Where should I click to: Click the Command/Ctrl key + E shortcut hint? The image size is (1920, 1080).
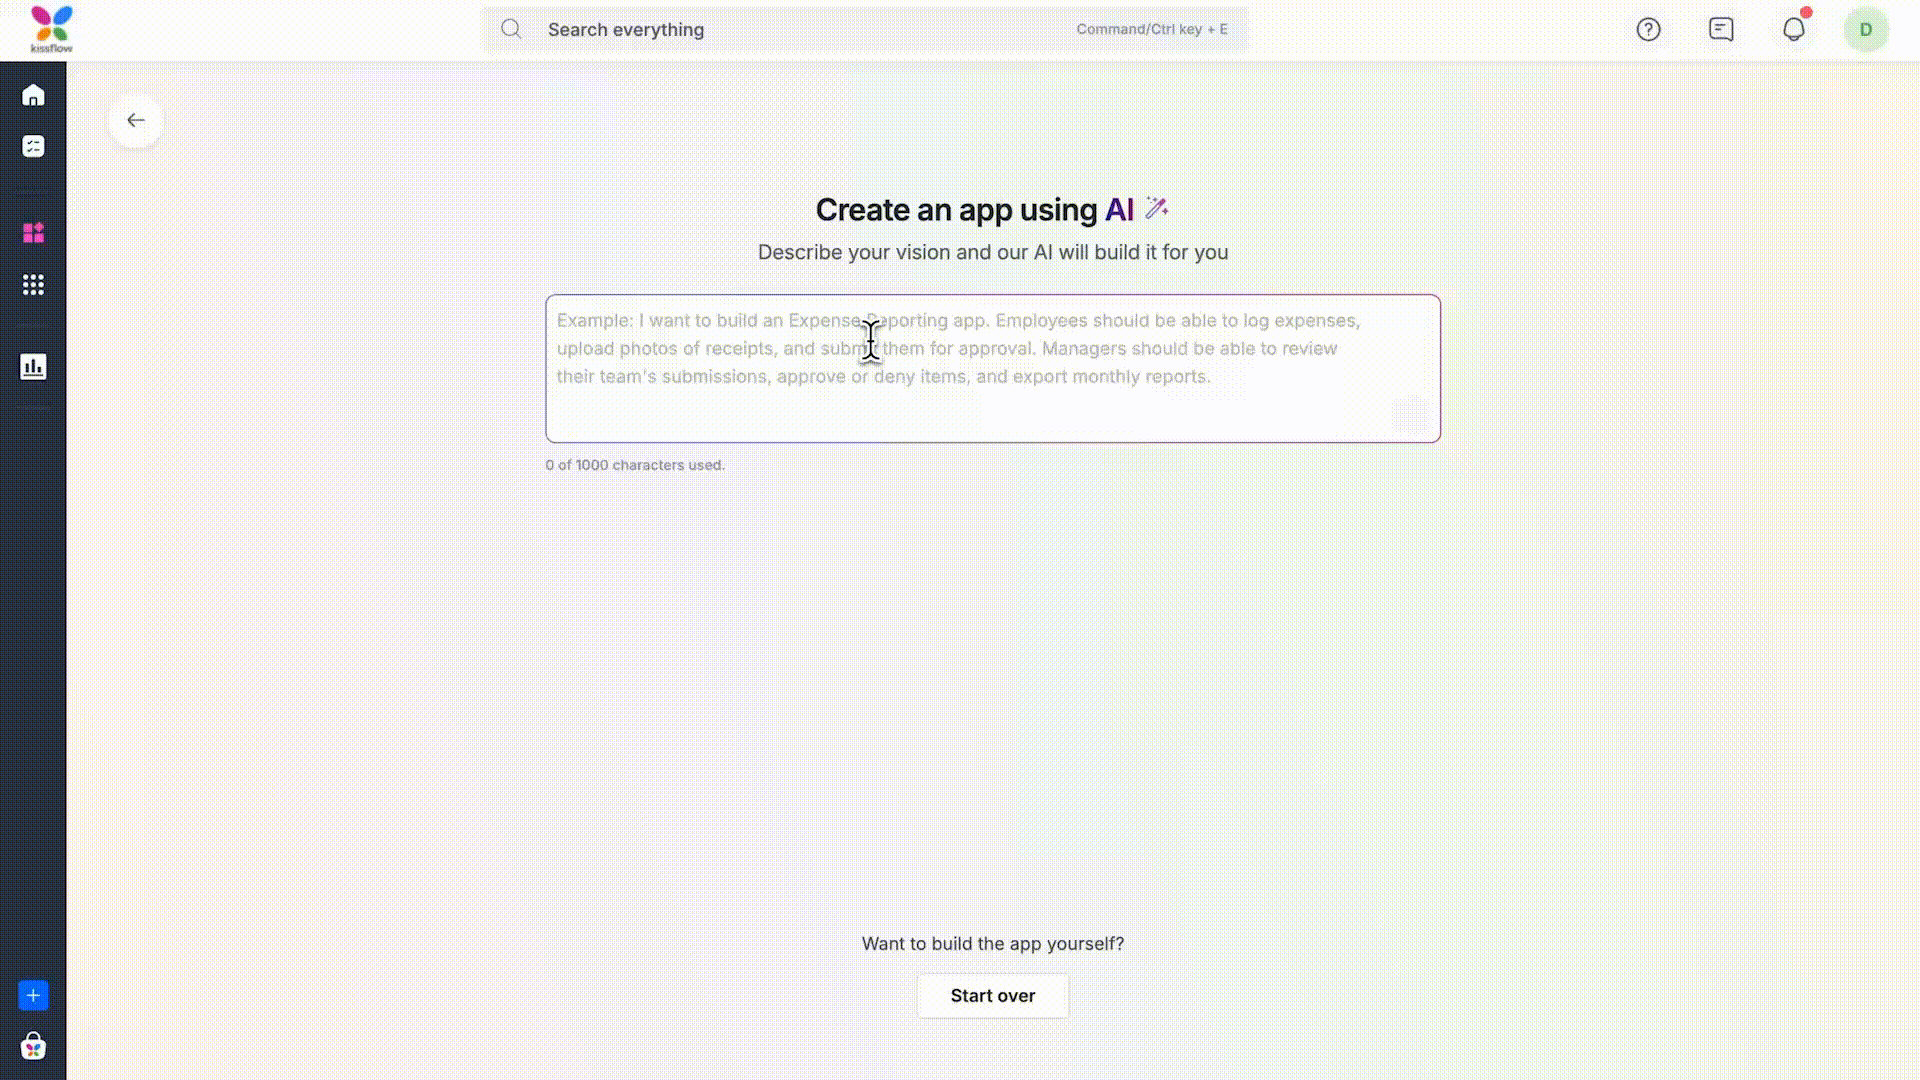coord(1151,30)
